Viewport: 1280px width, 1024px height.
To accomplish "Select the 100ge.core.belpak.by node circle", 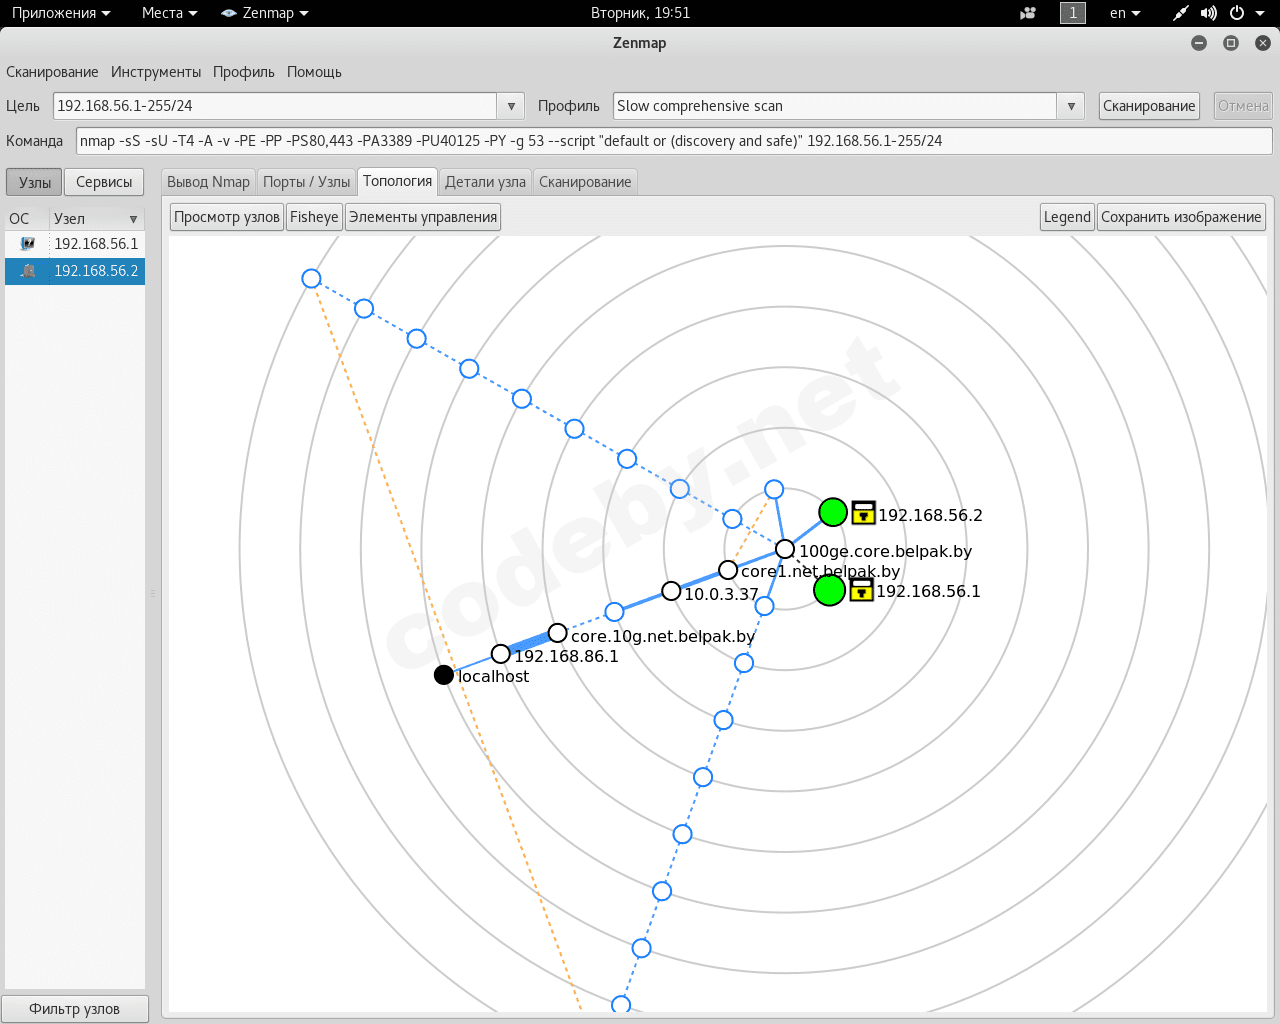I will (x=785, y=549).
